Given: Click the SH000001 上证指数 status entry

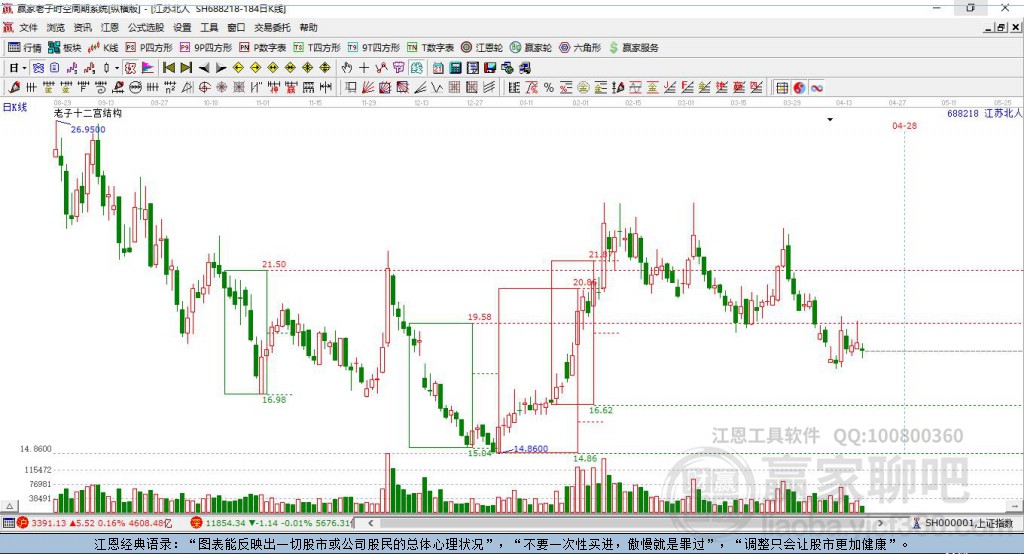Looking at the screenshot, I should click(963, 523).
